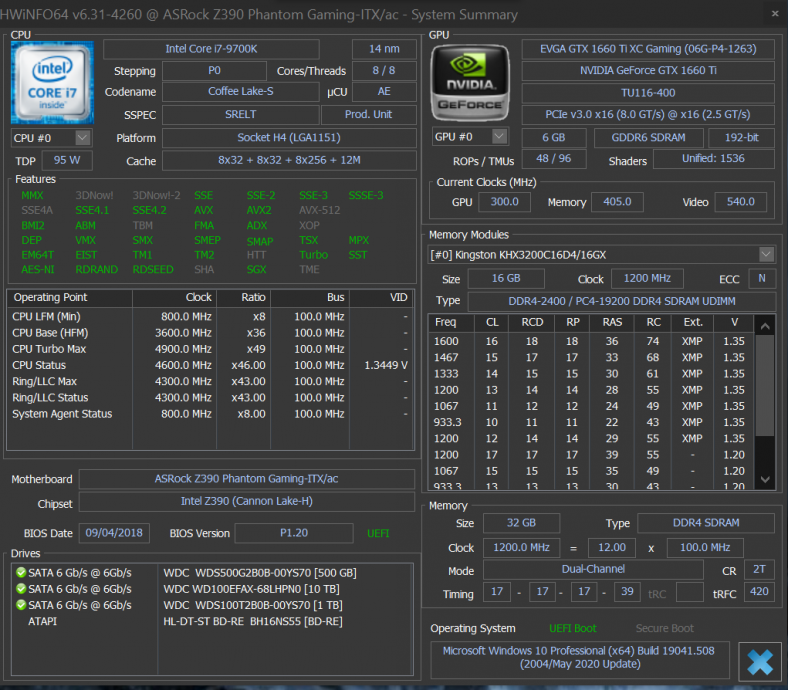Click the Freq column header in memory table
This screenshot has height=690, width=788.
click(446, 322)
